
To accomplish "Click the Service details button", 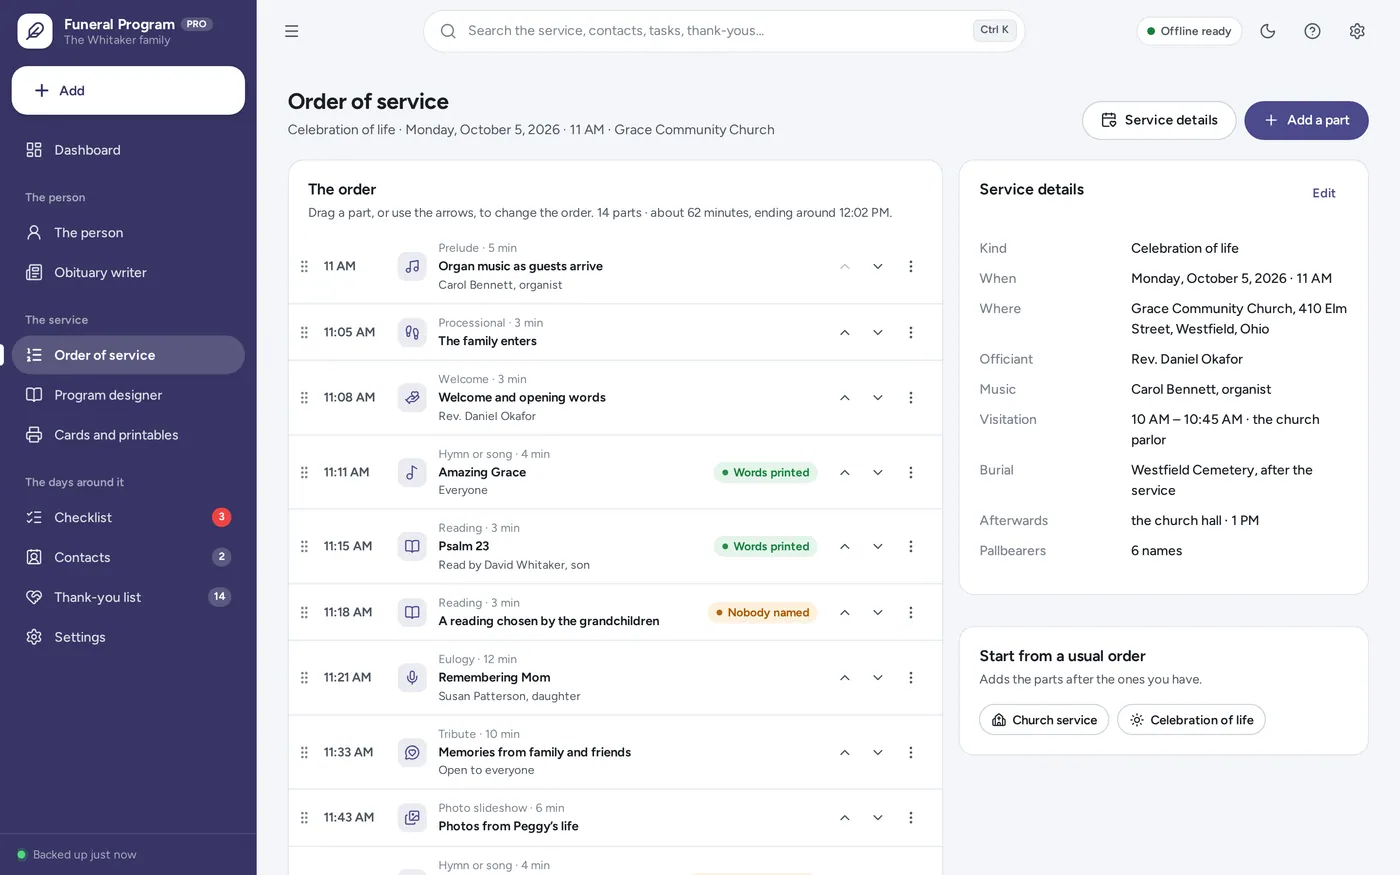I will [x=1159, y=120].
